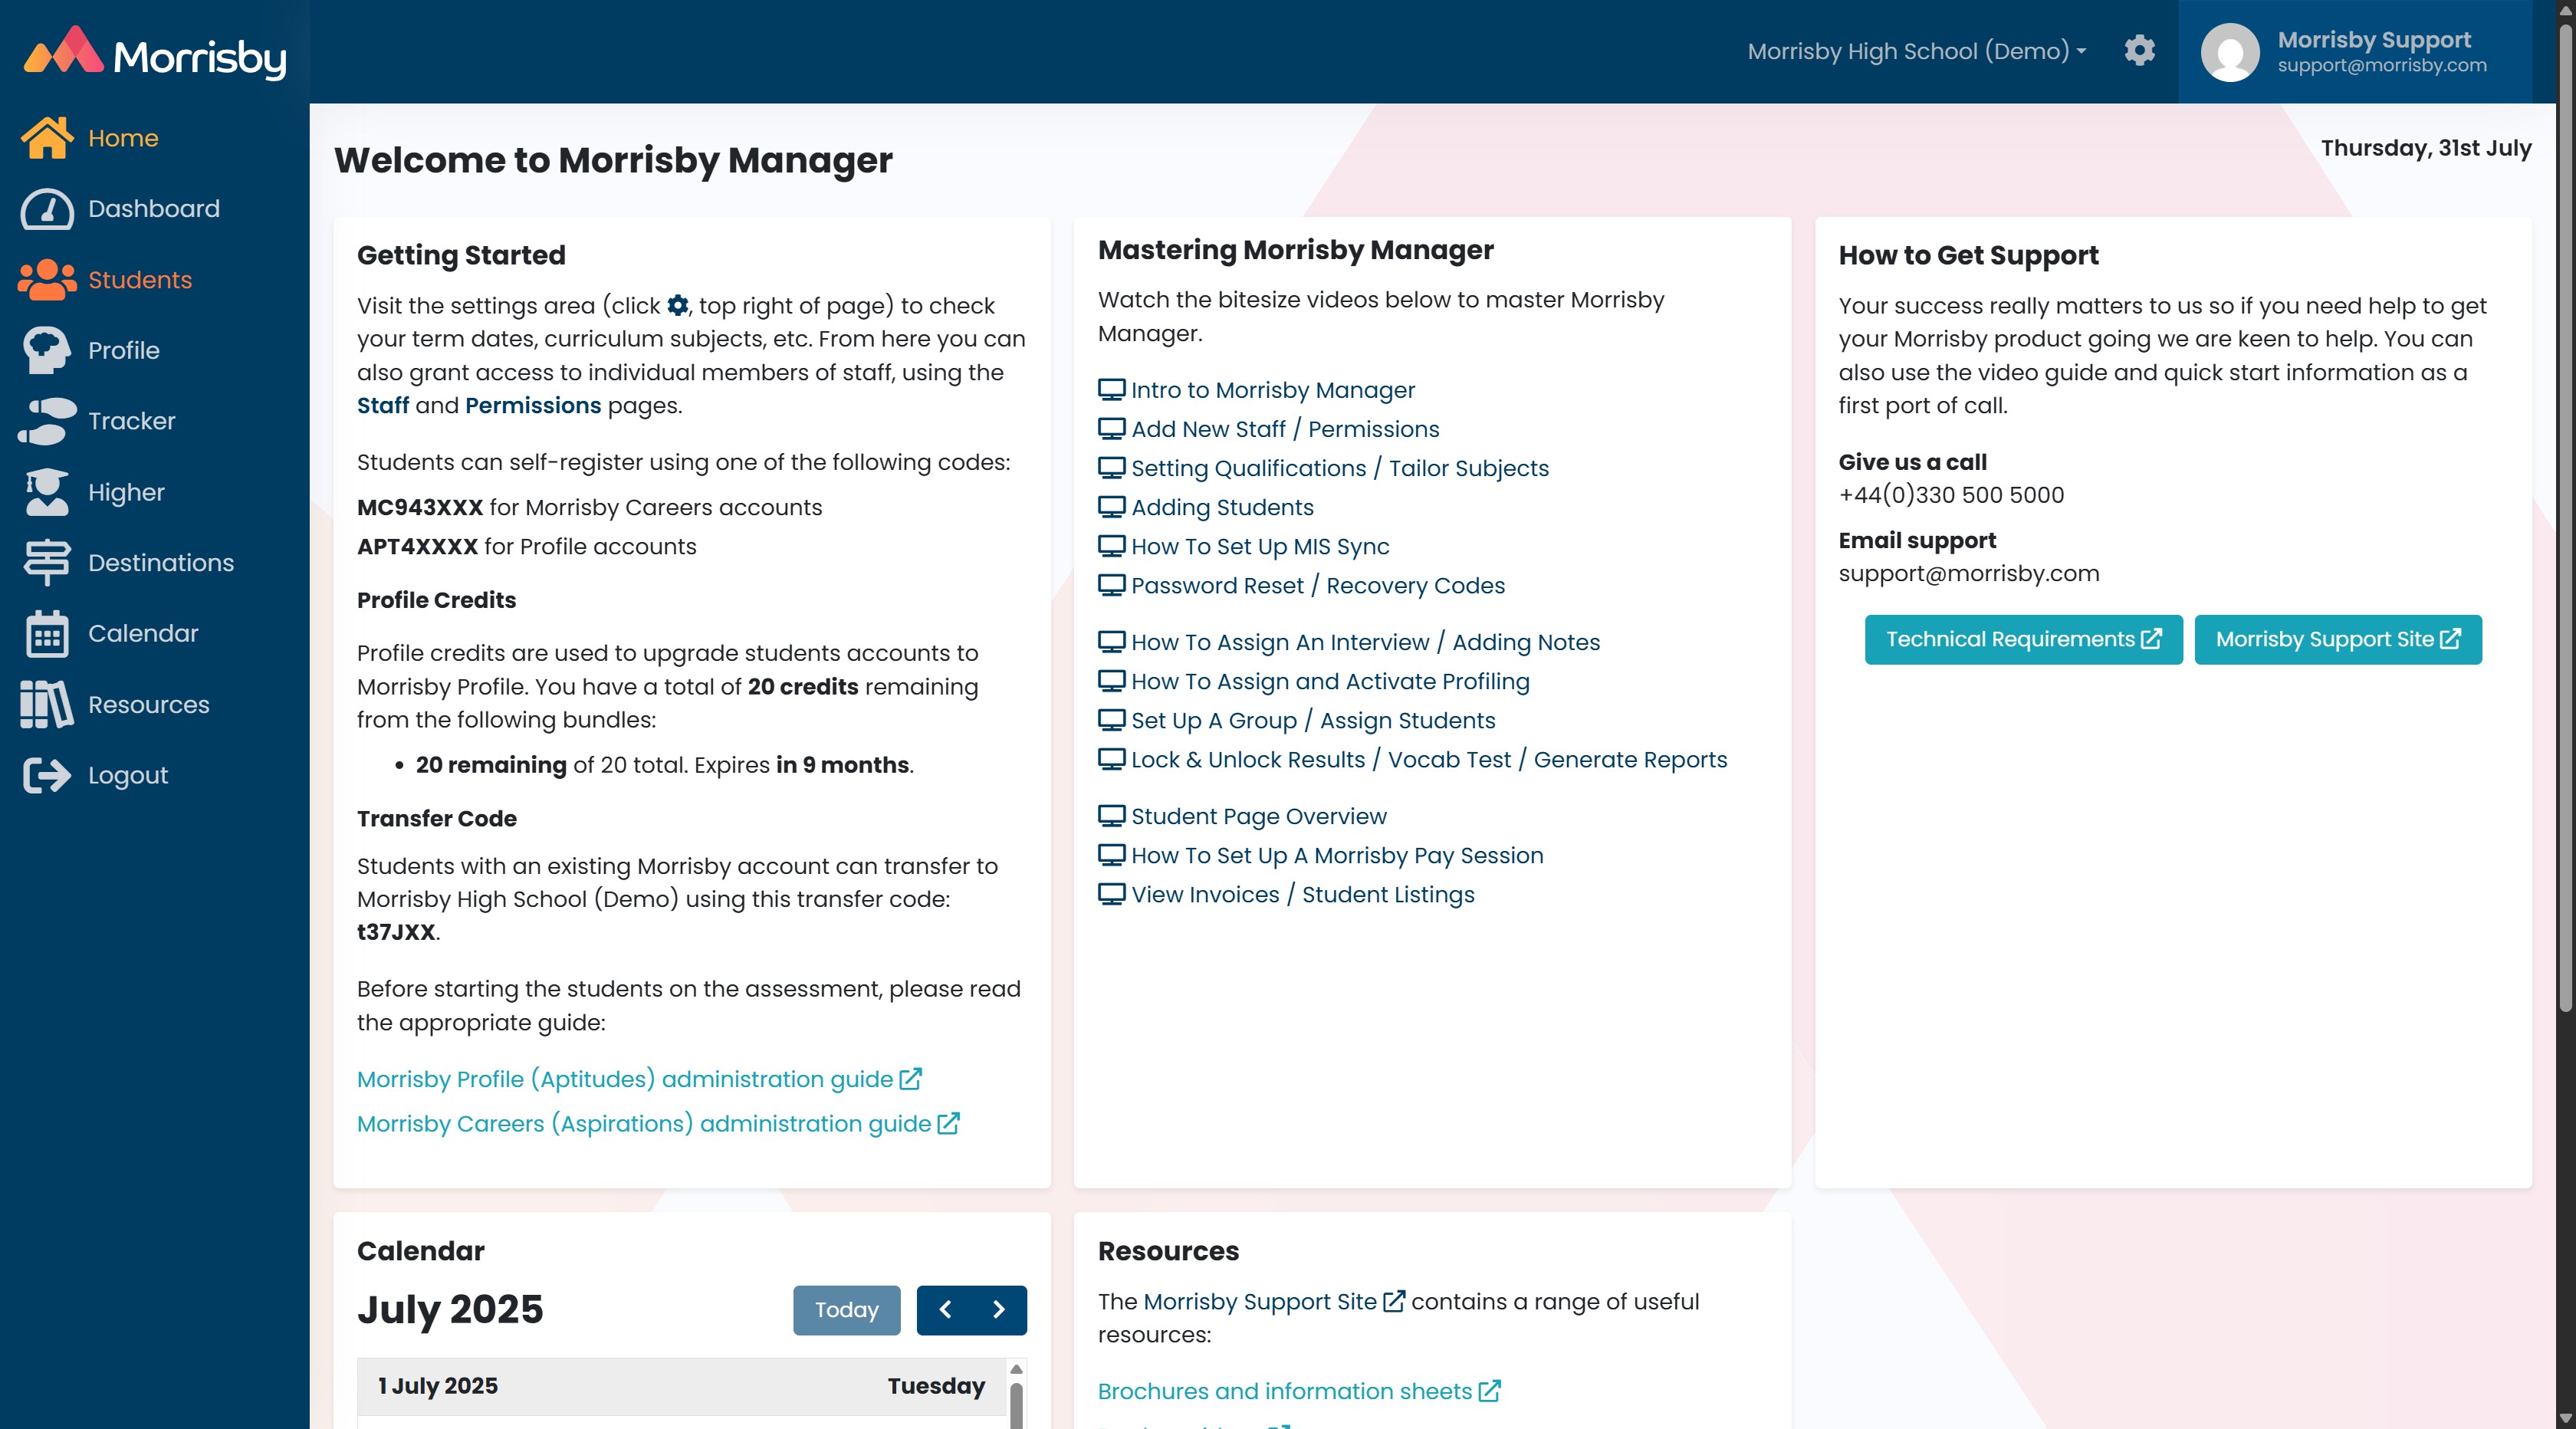Click the July 2025 calendar heading

(x=450, y=1309)
